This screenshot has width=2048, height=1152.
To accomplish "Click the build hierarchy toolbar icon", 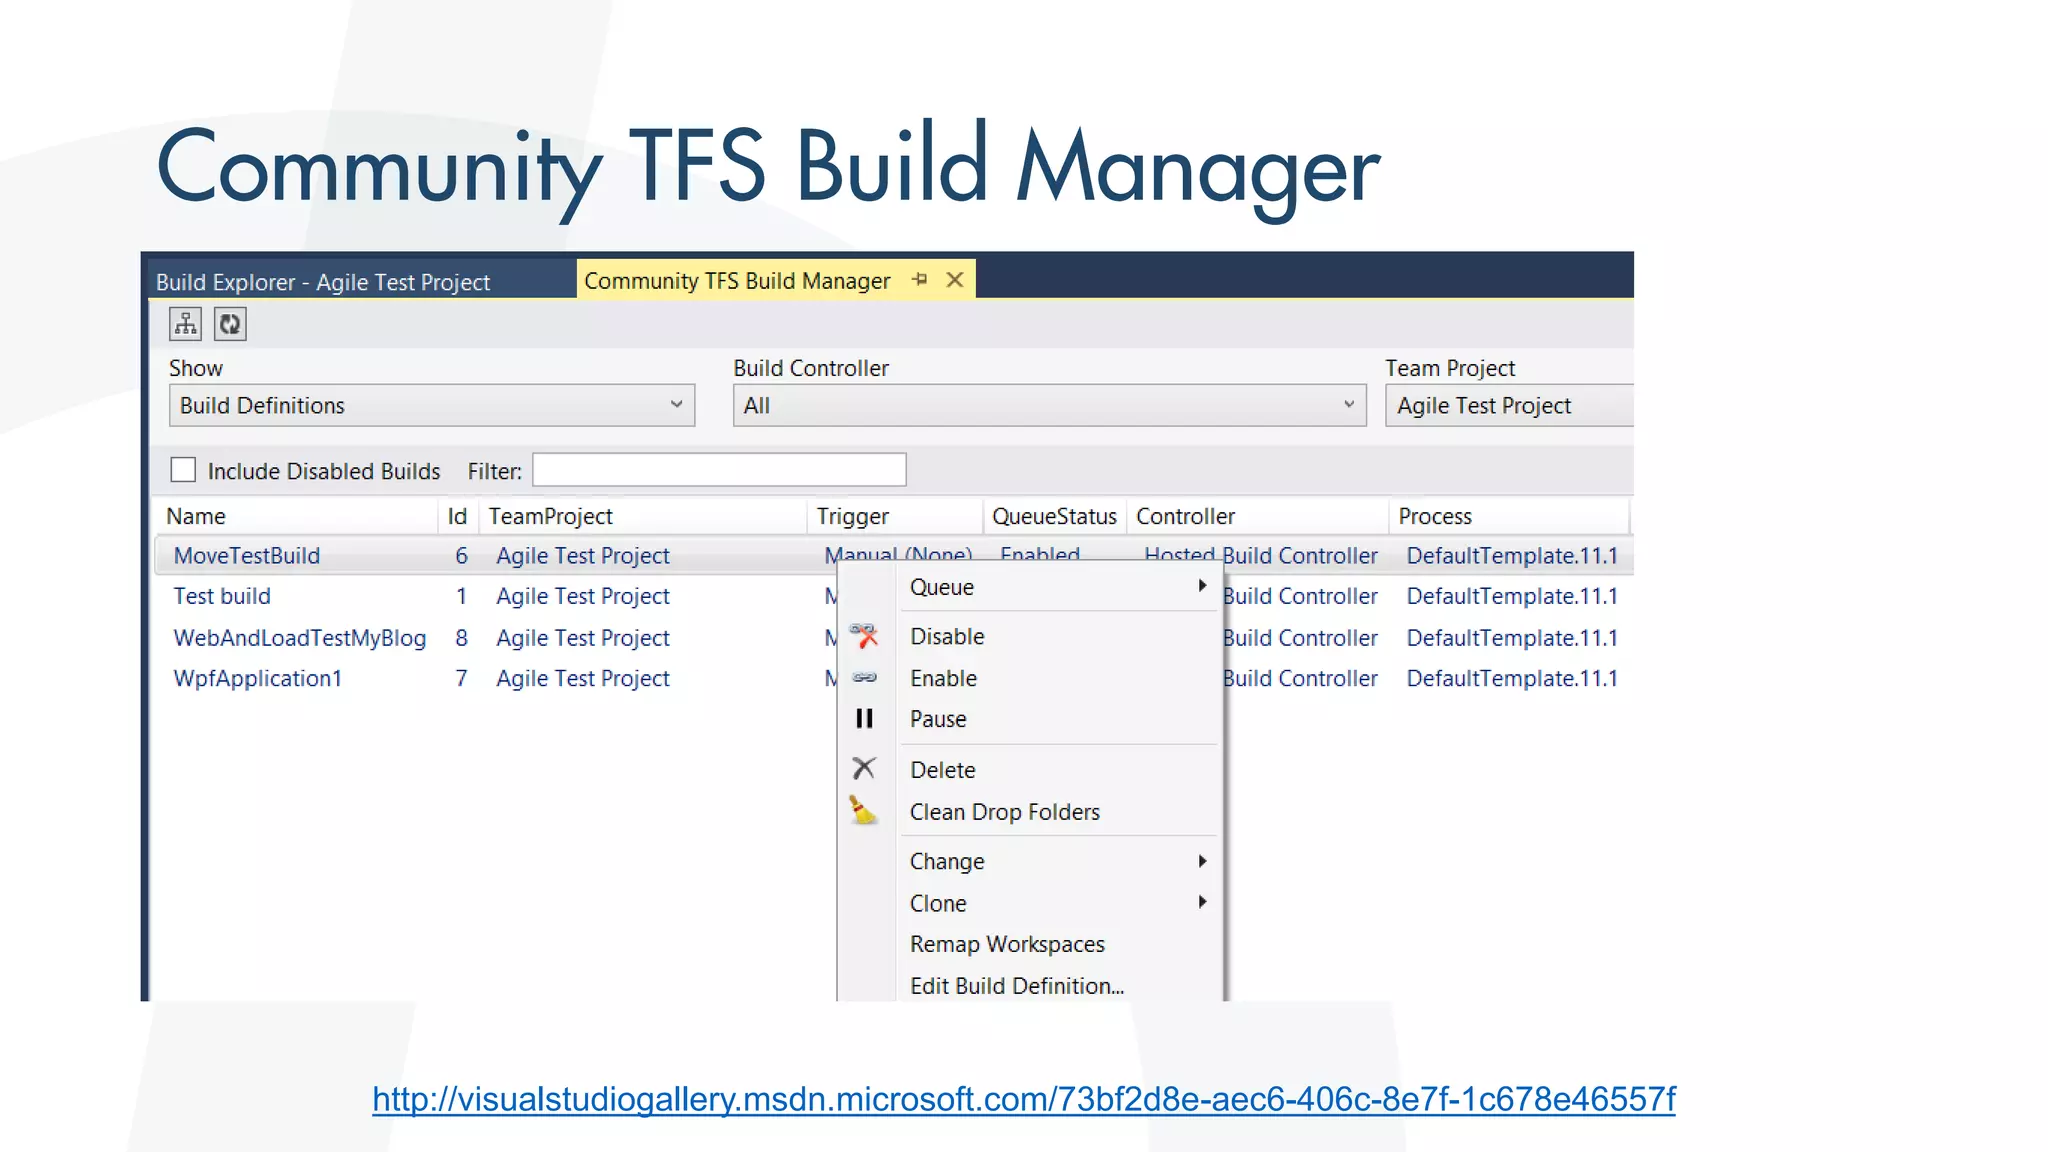I will (x=185, y=324).
